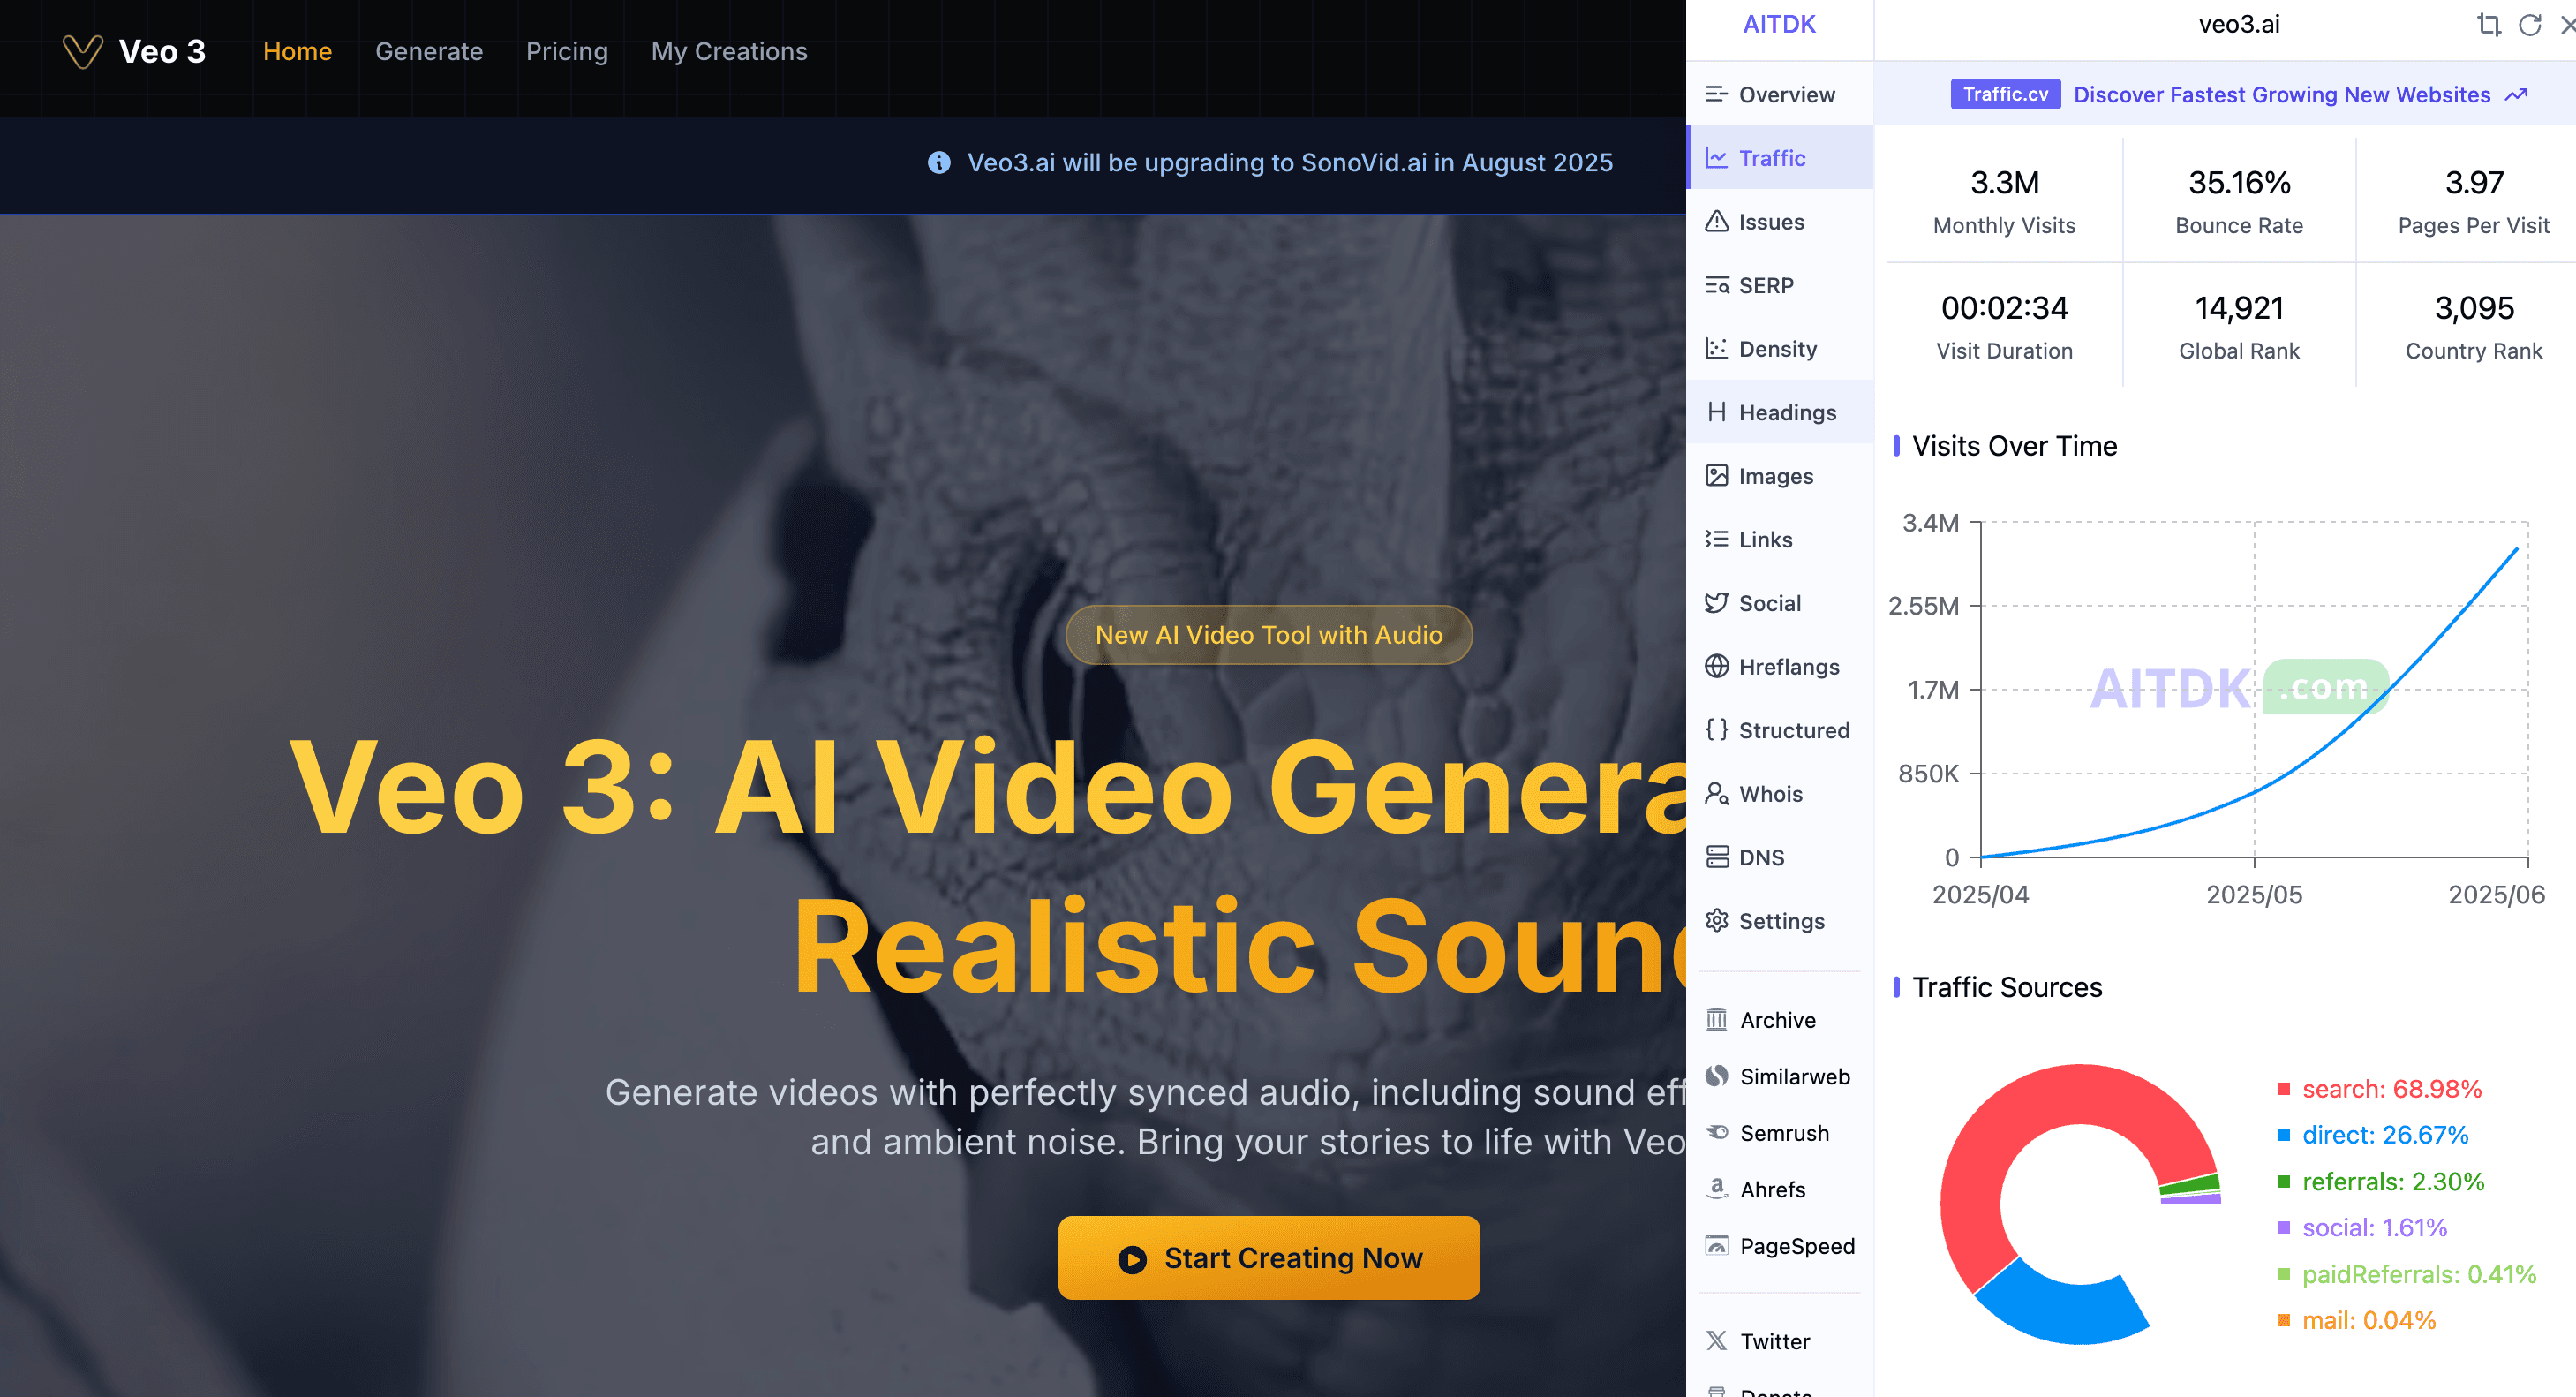2576x1397 pixels.
Task: Open the Semrush icon
Action: coord(1717,1132)
